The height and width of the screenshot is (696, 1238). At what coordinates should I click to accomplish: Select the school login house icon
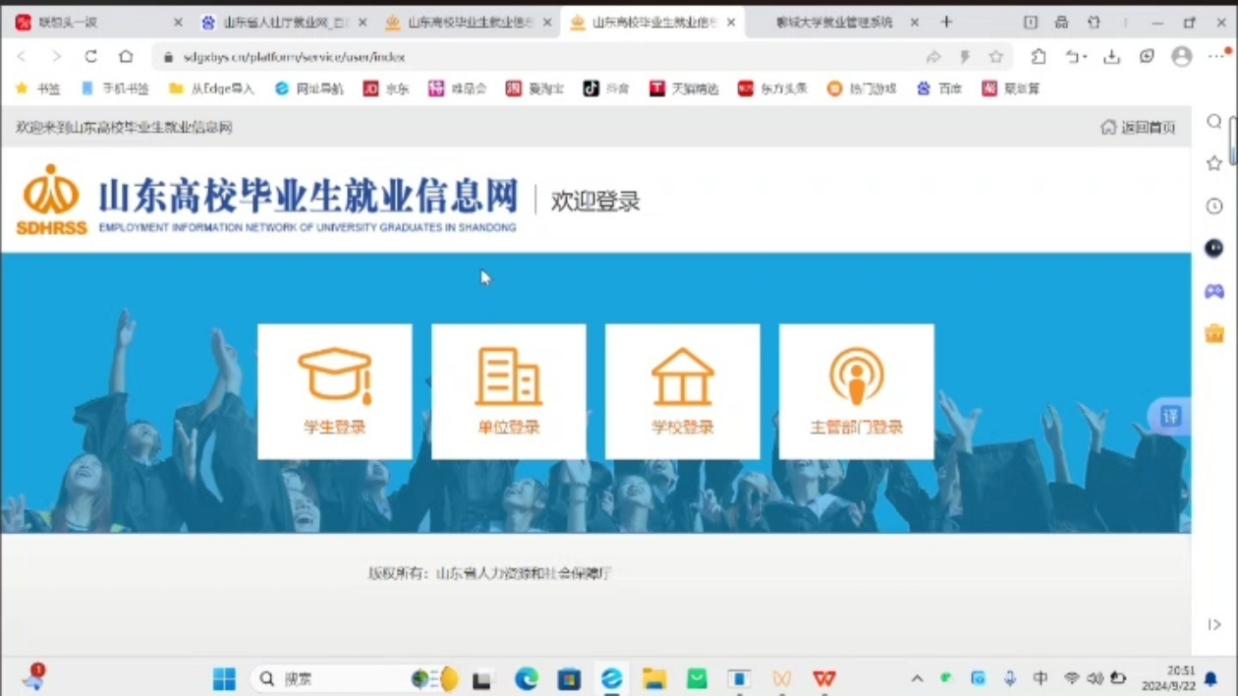coord(682,376)
